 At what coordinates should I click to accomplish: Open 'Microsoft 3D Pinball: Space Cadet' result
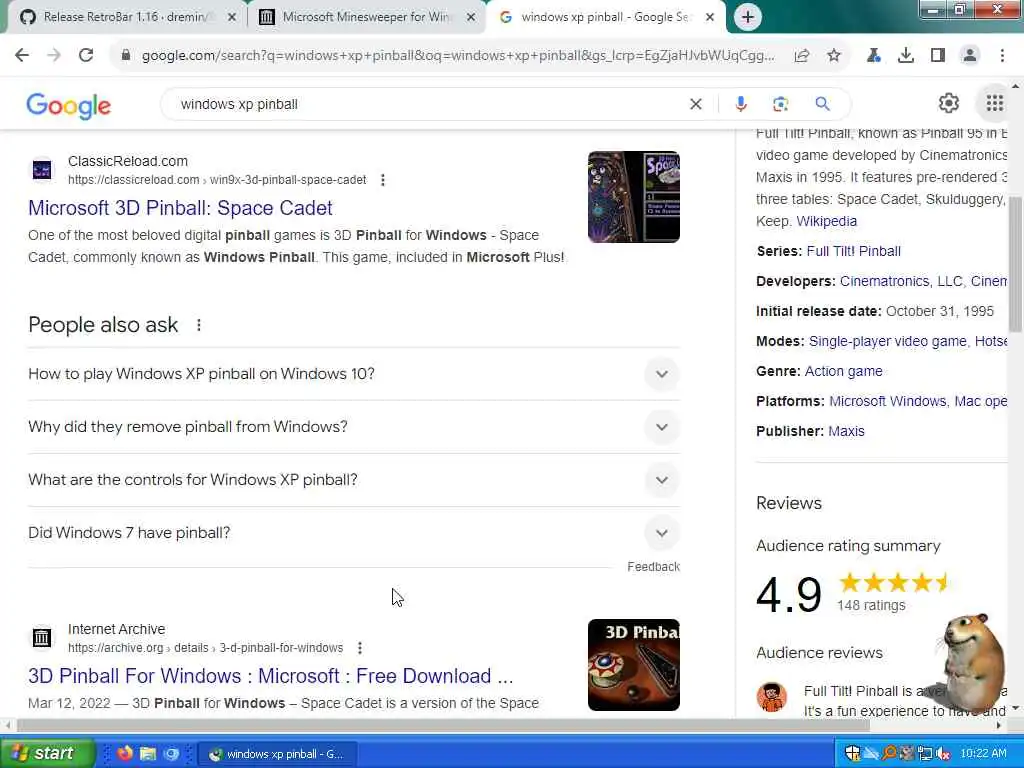pyautogui.click(x=180, y=208)
